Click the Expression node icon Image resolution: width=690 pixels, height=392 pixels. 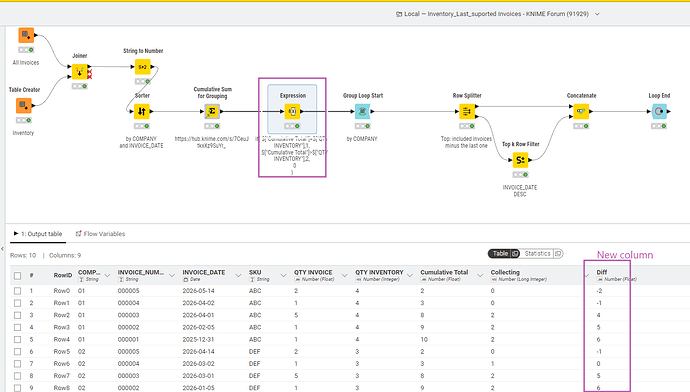(x=292, y=111)
